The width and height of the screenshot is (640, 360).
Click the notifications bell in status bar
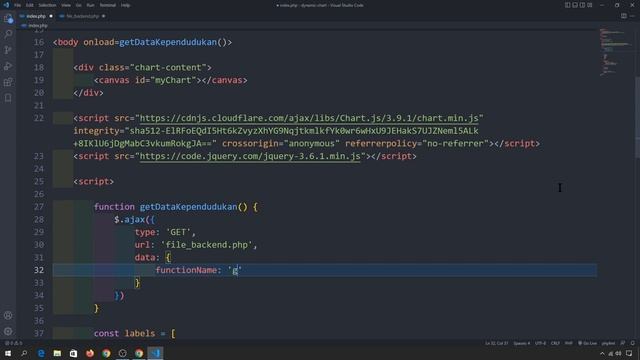click(x=633, y=343)
